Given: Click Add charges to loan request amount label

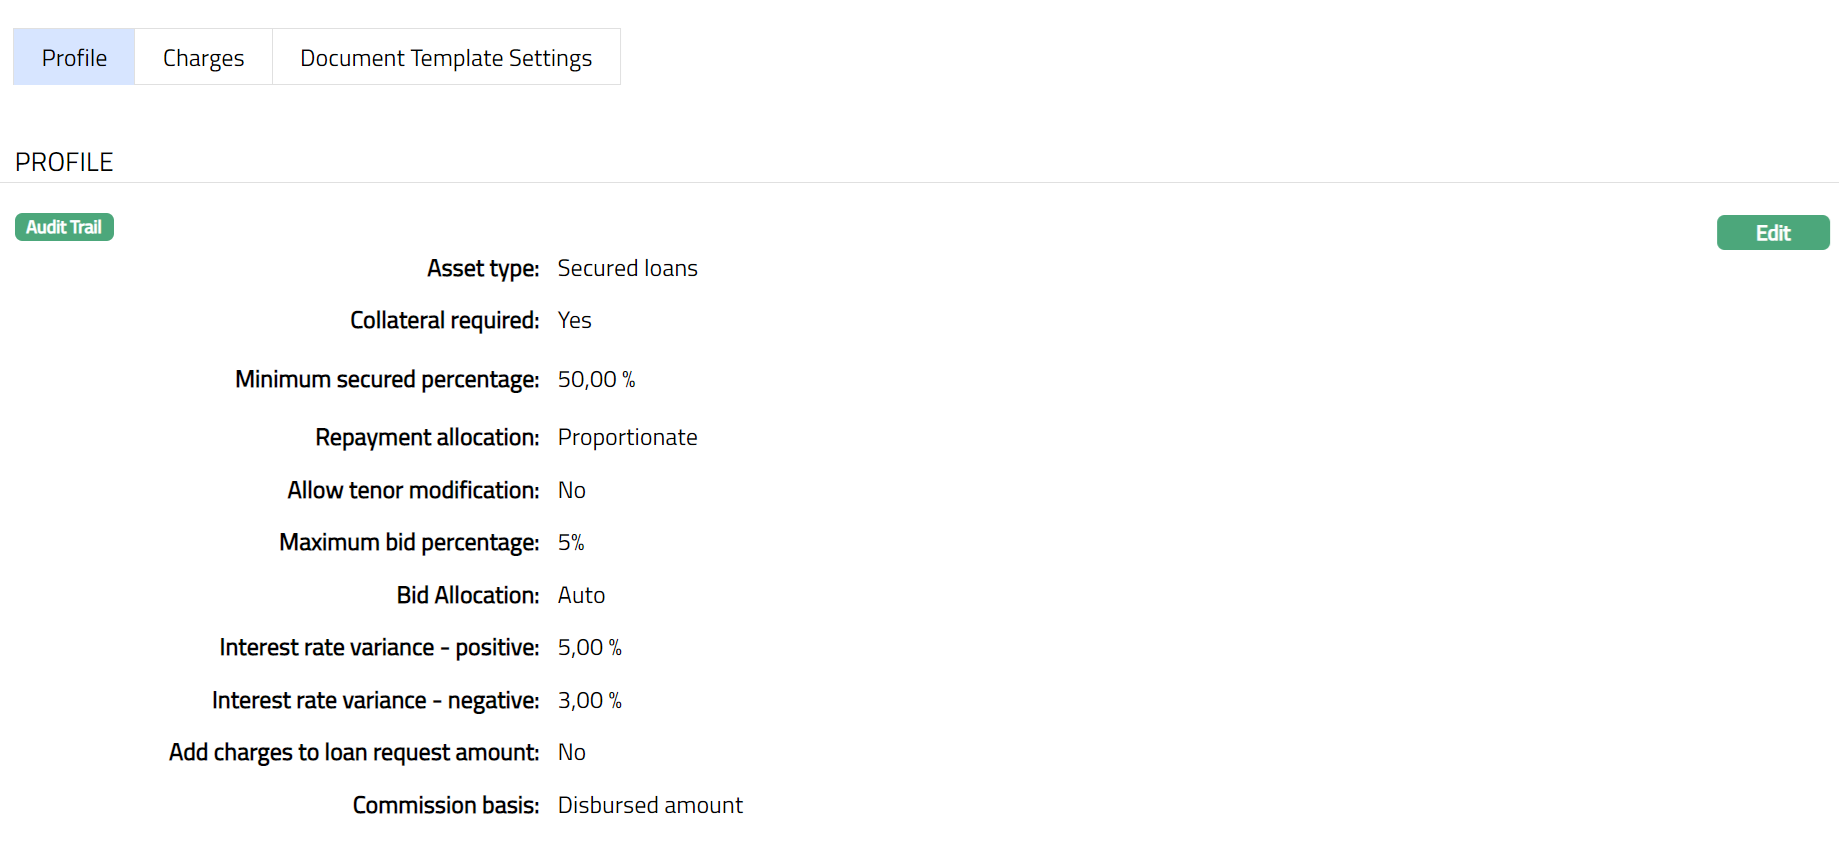Looking at the screenshot, I should point(354,752).
